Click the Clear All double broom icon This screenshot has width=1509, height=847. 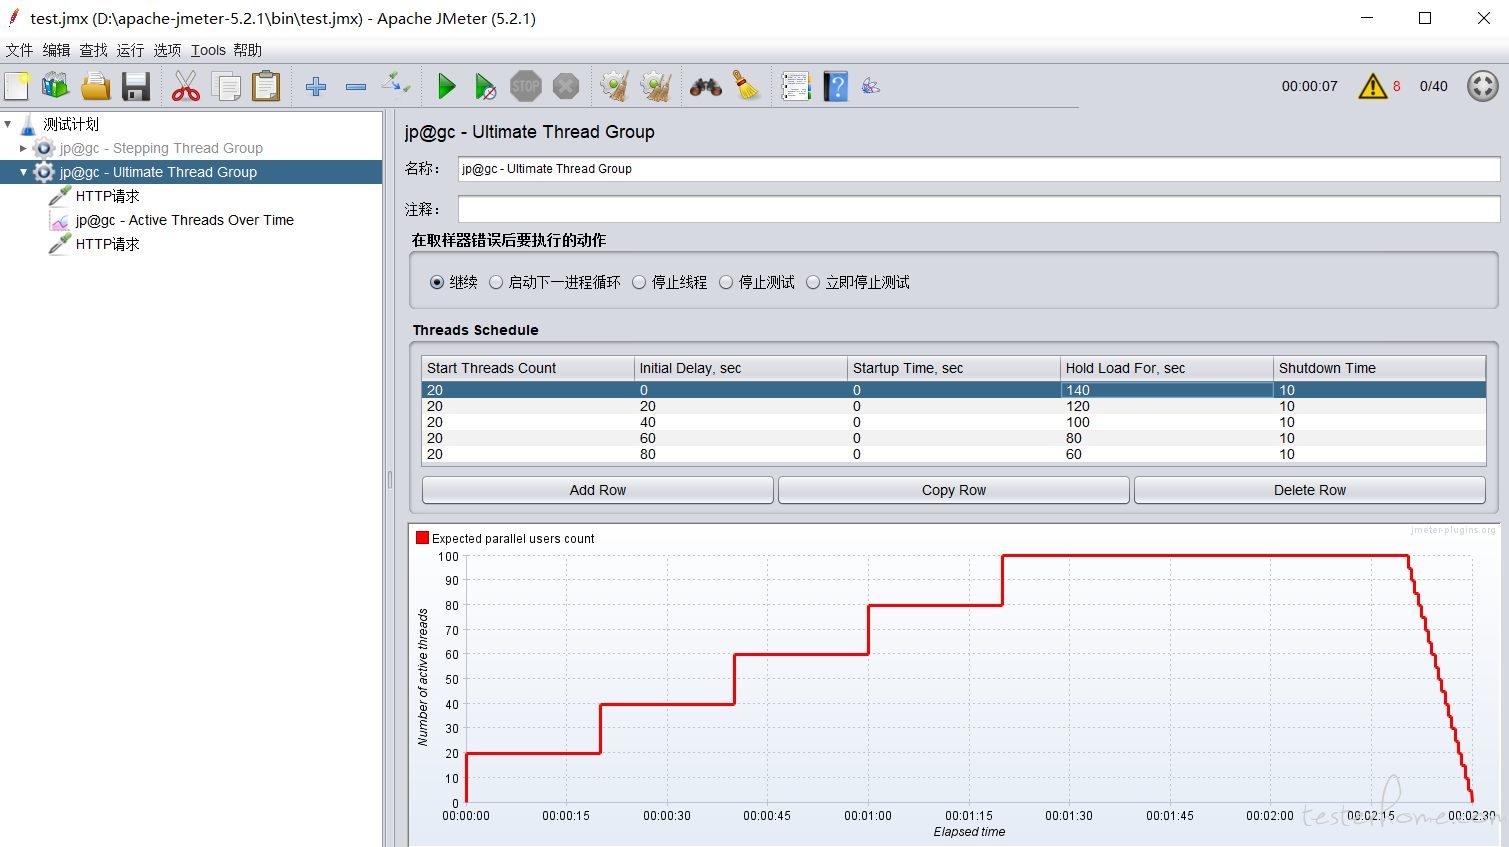(x=656, y=87)
